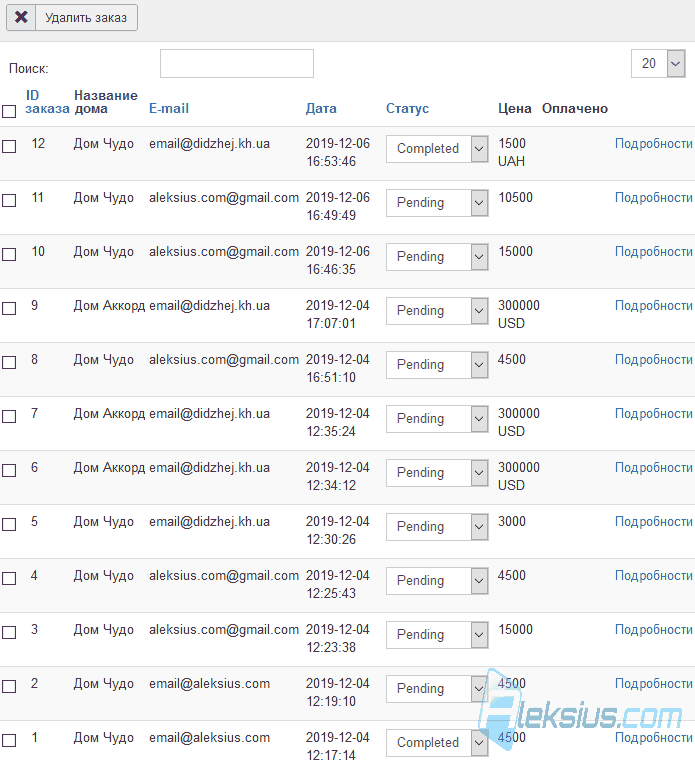Open status dropdown for order 12
This screenshot has height=762, width=695.
437,149
